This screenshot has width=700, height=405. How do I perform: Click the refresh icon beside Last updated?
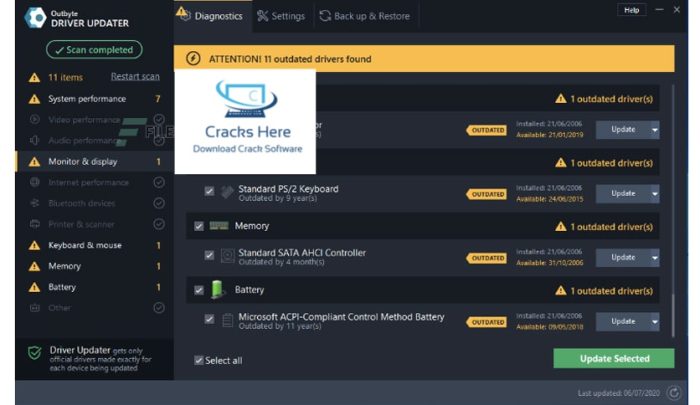(674, 393)
